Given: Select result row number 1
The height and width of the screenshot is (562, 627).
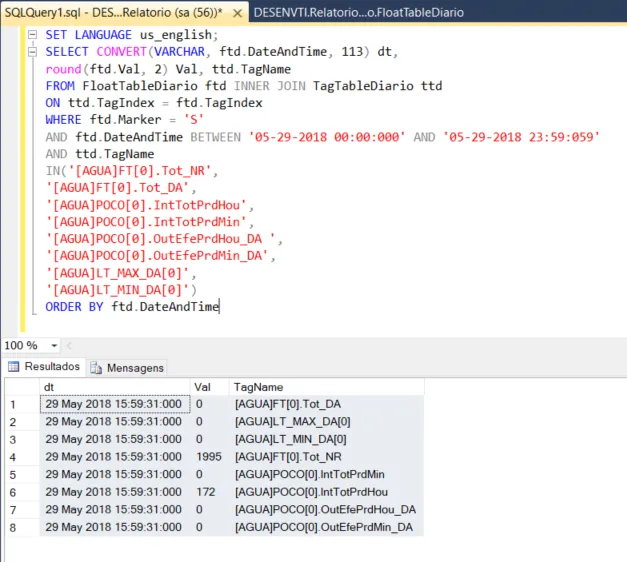Looking at the screenshot, I should [x=13, y=404].
